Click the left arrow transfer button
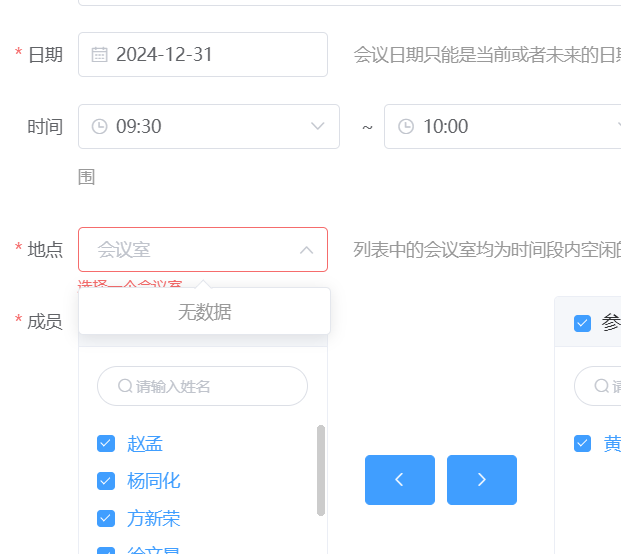The image size is (621, 554). click(x=400, y=480)
